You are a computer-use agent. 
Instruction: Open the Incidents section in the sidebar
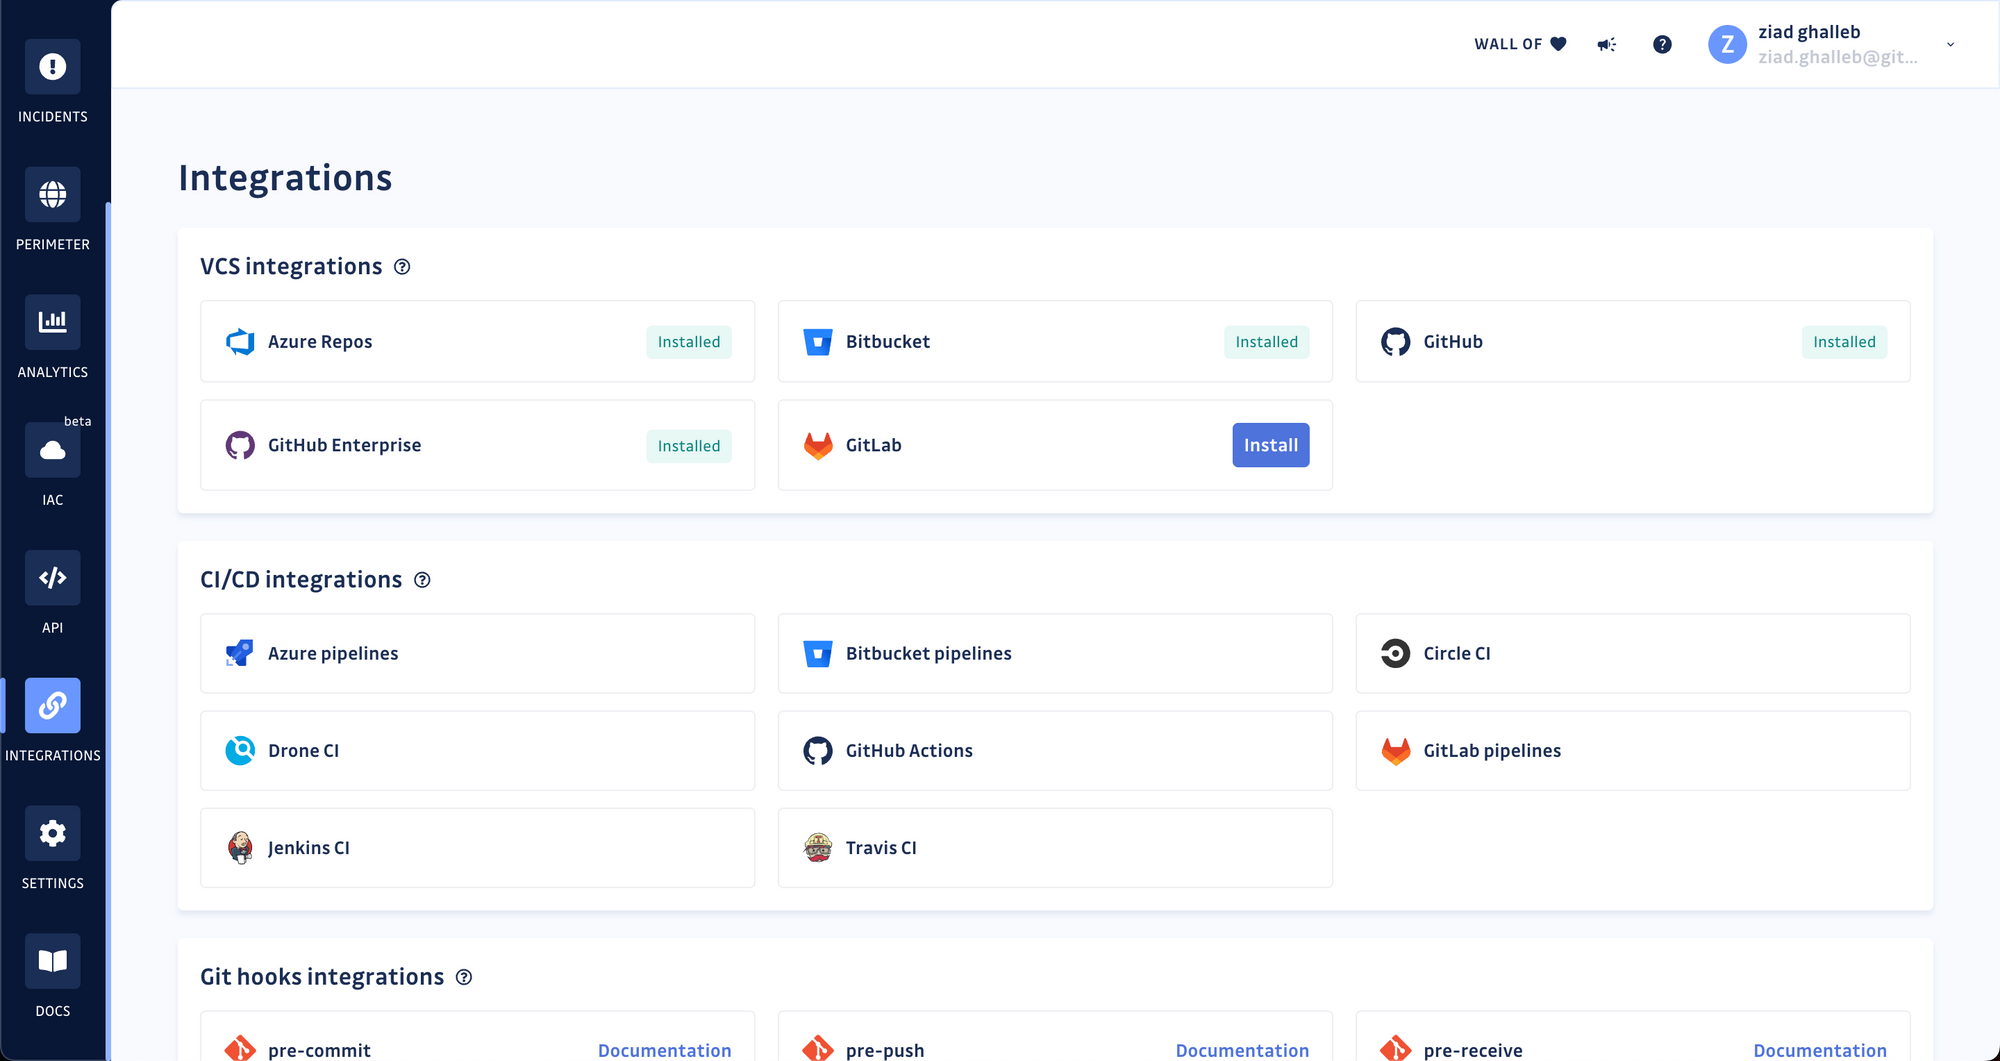52,67
